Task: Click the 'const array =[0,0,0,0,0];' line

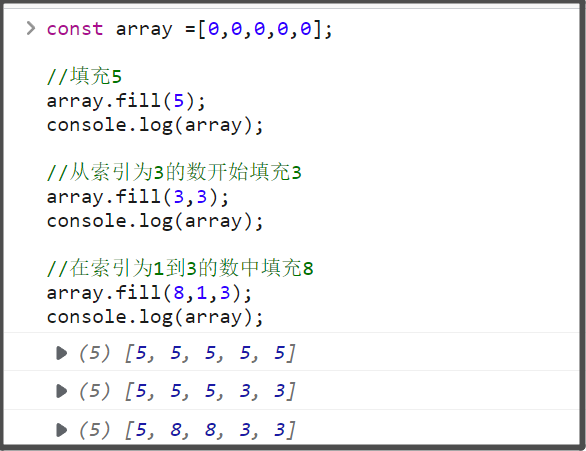Action: pyautogui.click(x=189, y=29)
